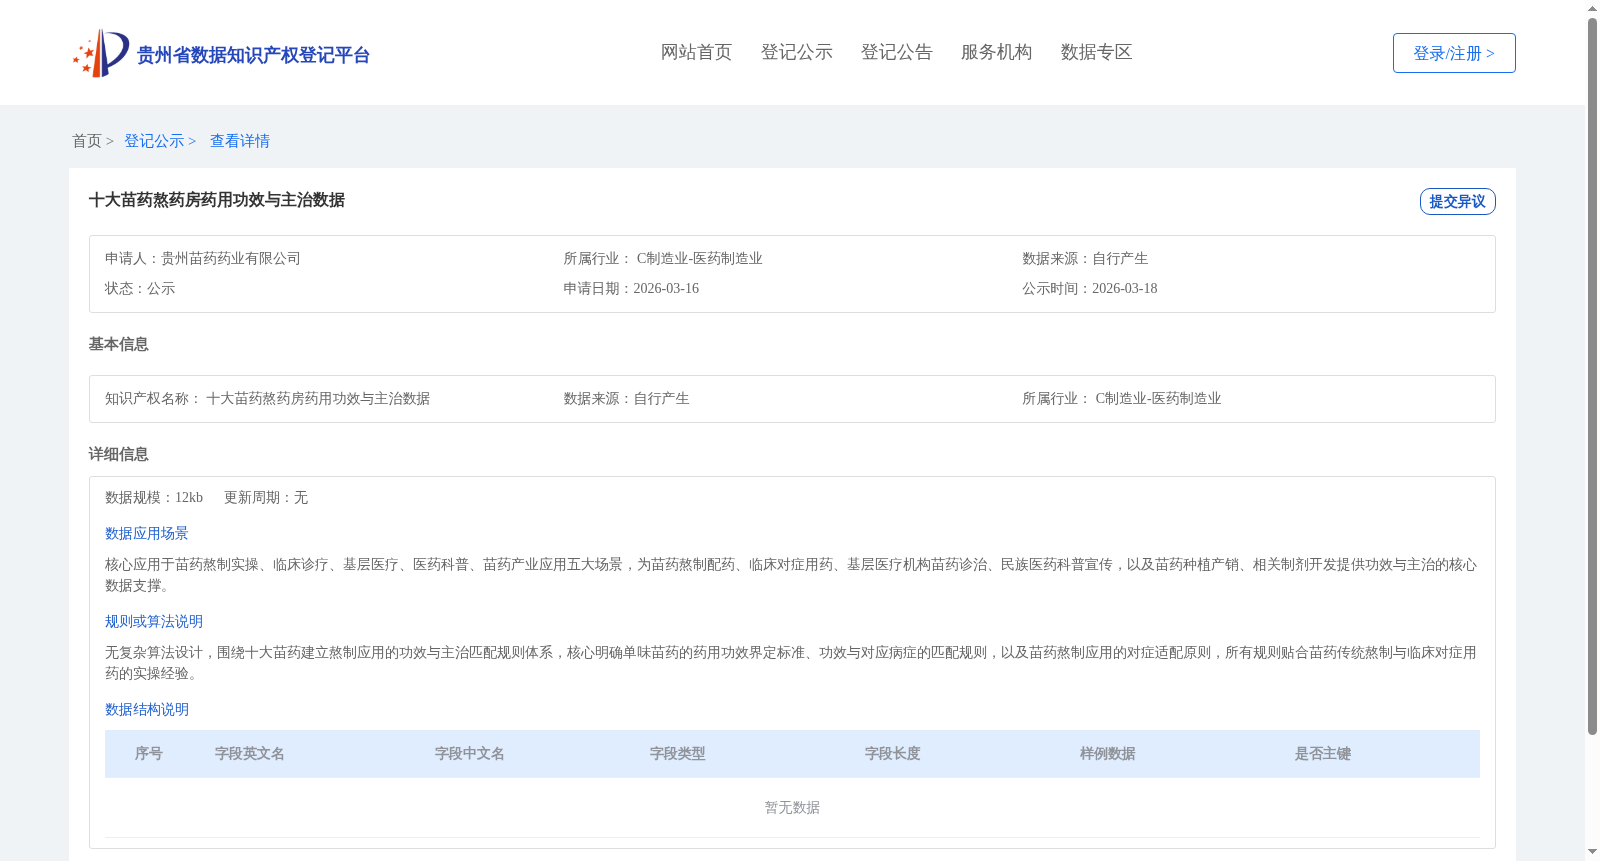Click 字段类型 column header
Image resolution: width=1600 pixels, height=861 pixels.
coord(678,753)
